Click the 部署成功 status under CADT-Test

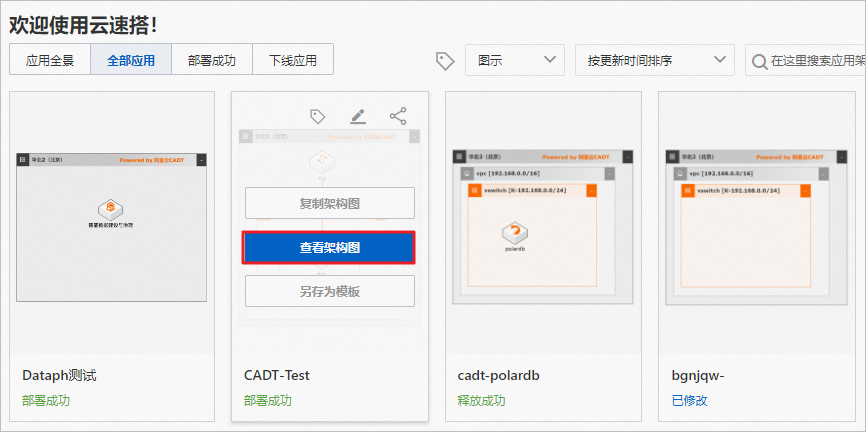267,401
